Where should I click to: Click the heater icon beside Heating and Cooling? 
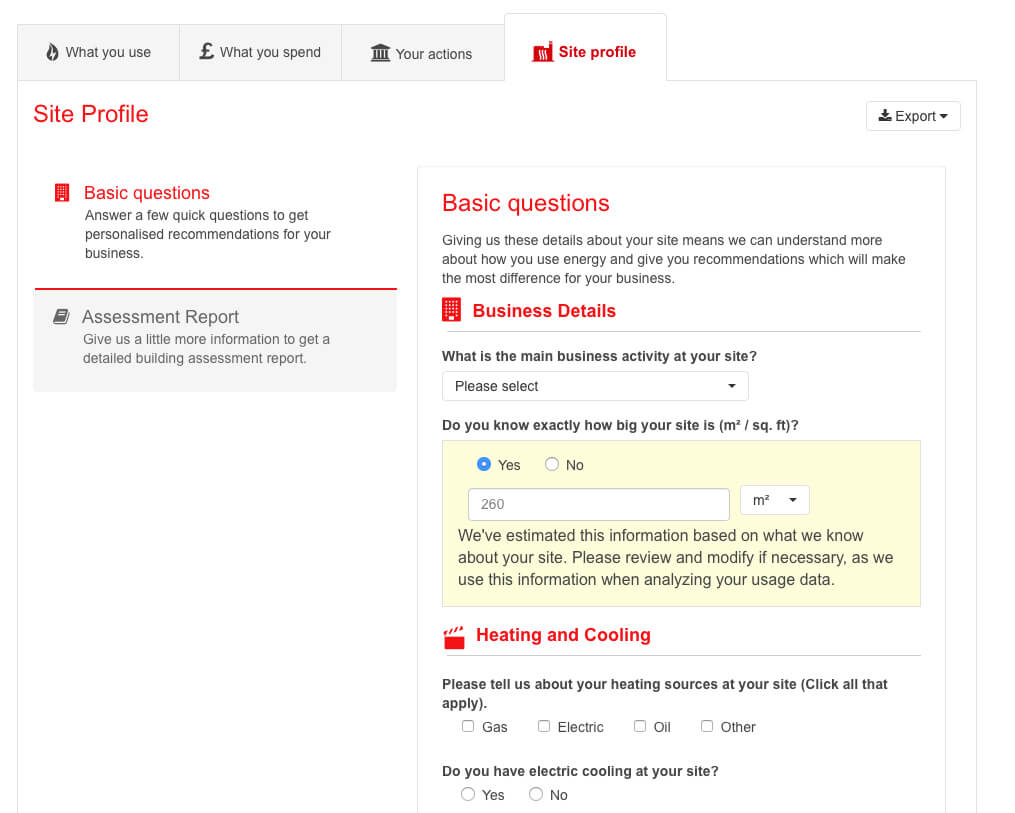(454, 635)
